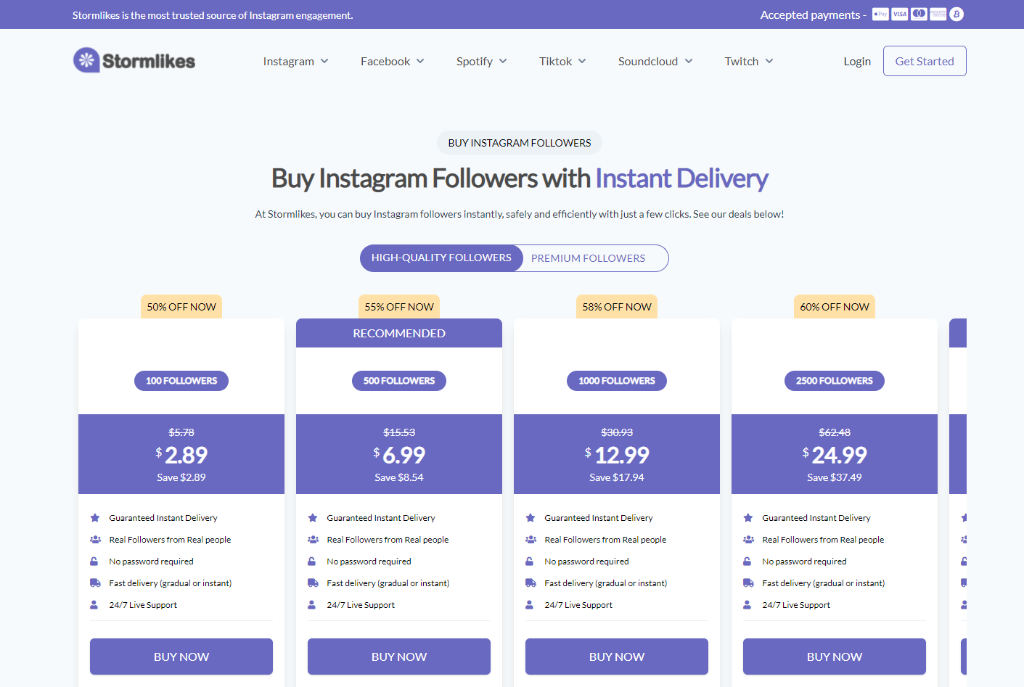
Task: Click support person icon in 100 Followers card
Action: (94, 605)
